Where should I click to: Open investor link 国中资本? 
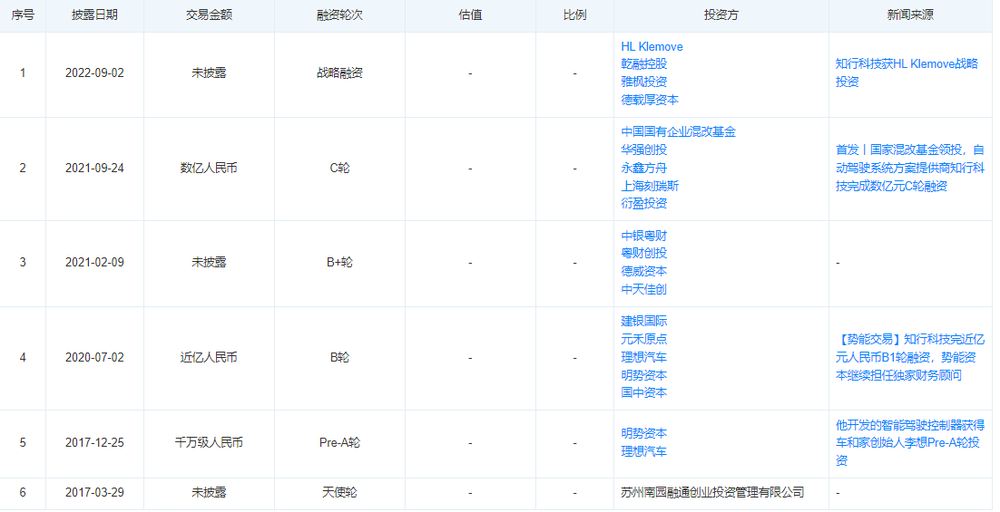644,393
